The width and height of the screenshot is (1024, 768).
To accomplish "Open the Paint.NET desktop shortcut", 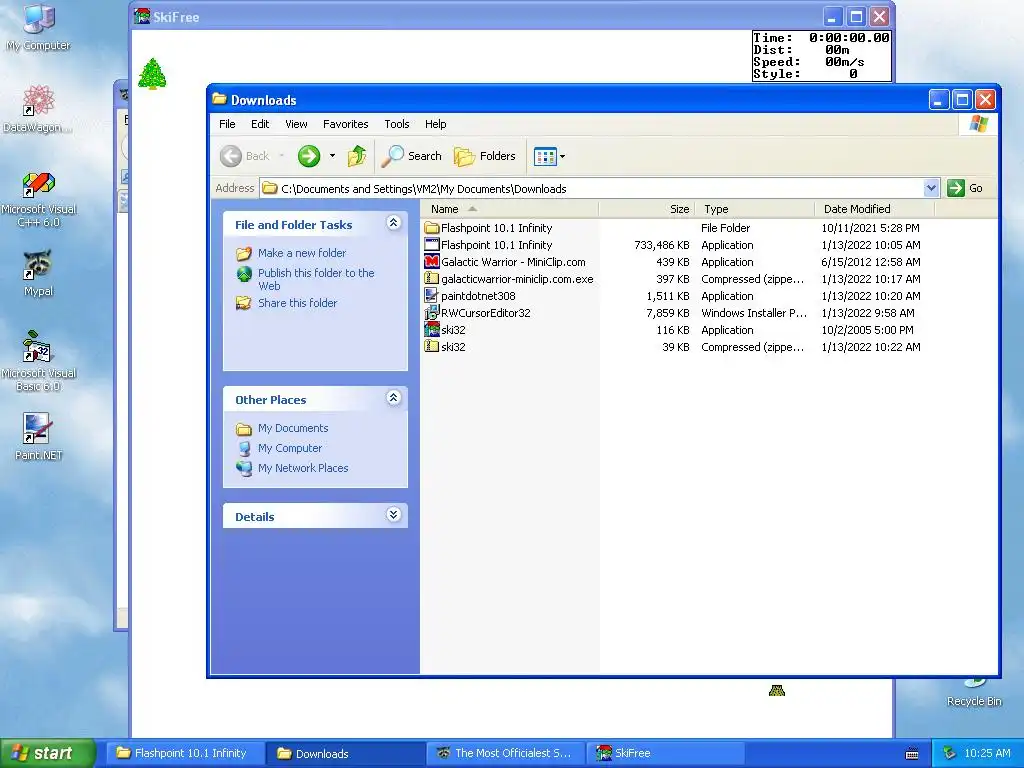I will coord(38,436).
